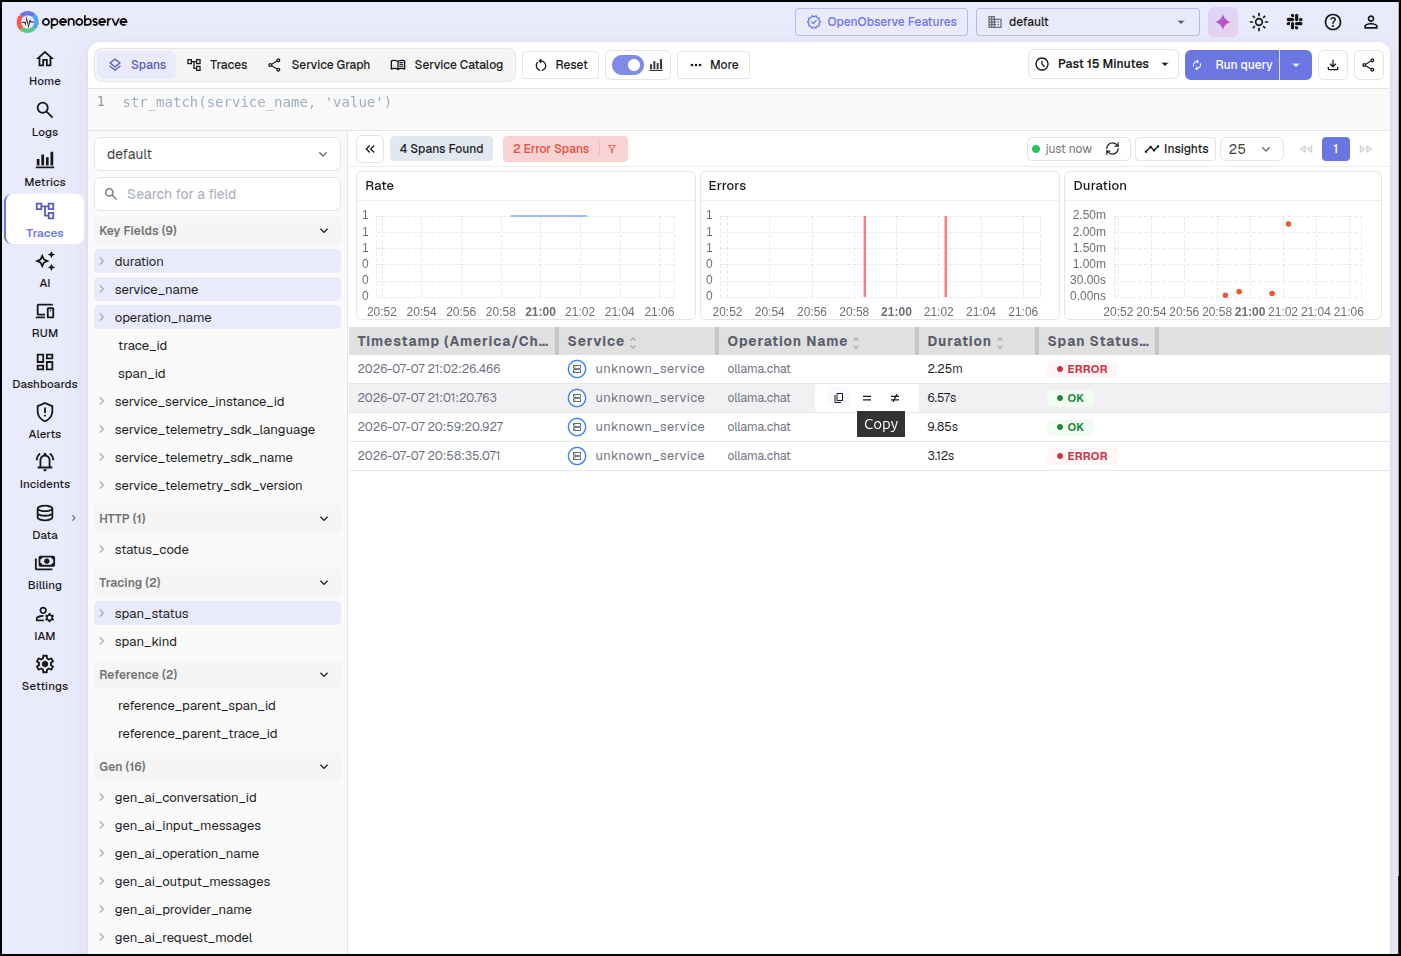
Task: Open the Service Graph tab
Action: [x=319, y=65]
